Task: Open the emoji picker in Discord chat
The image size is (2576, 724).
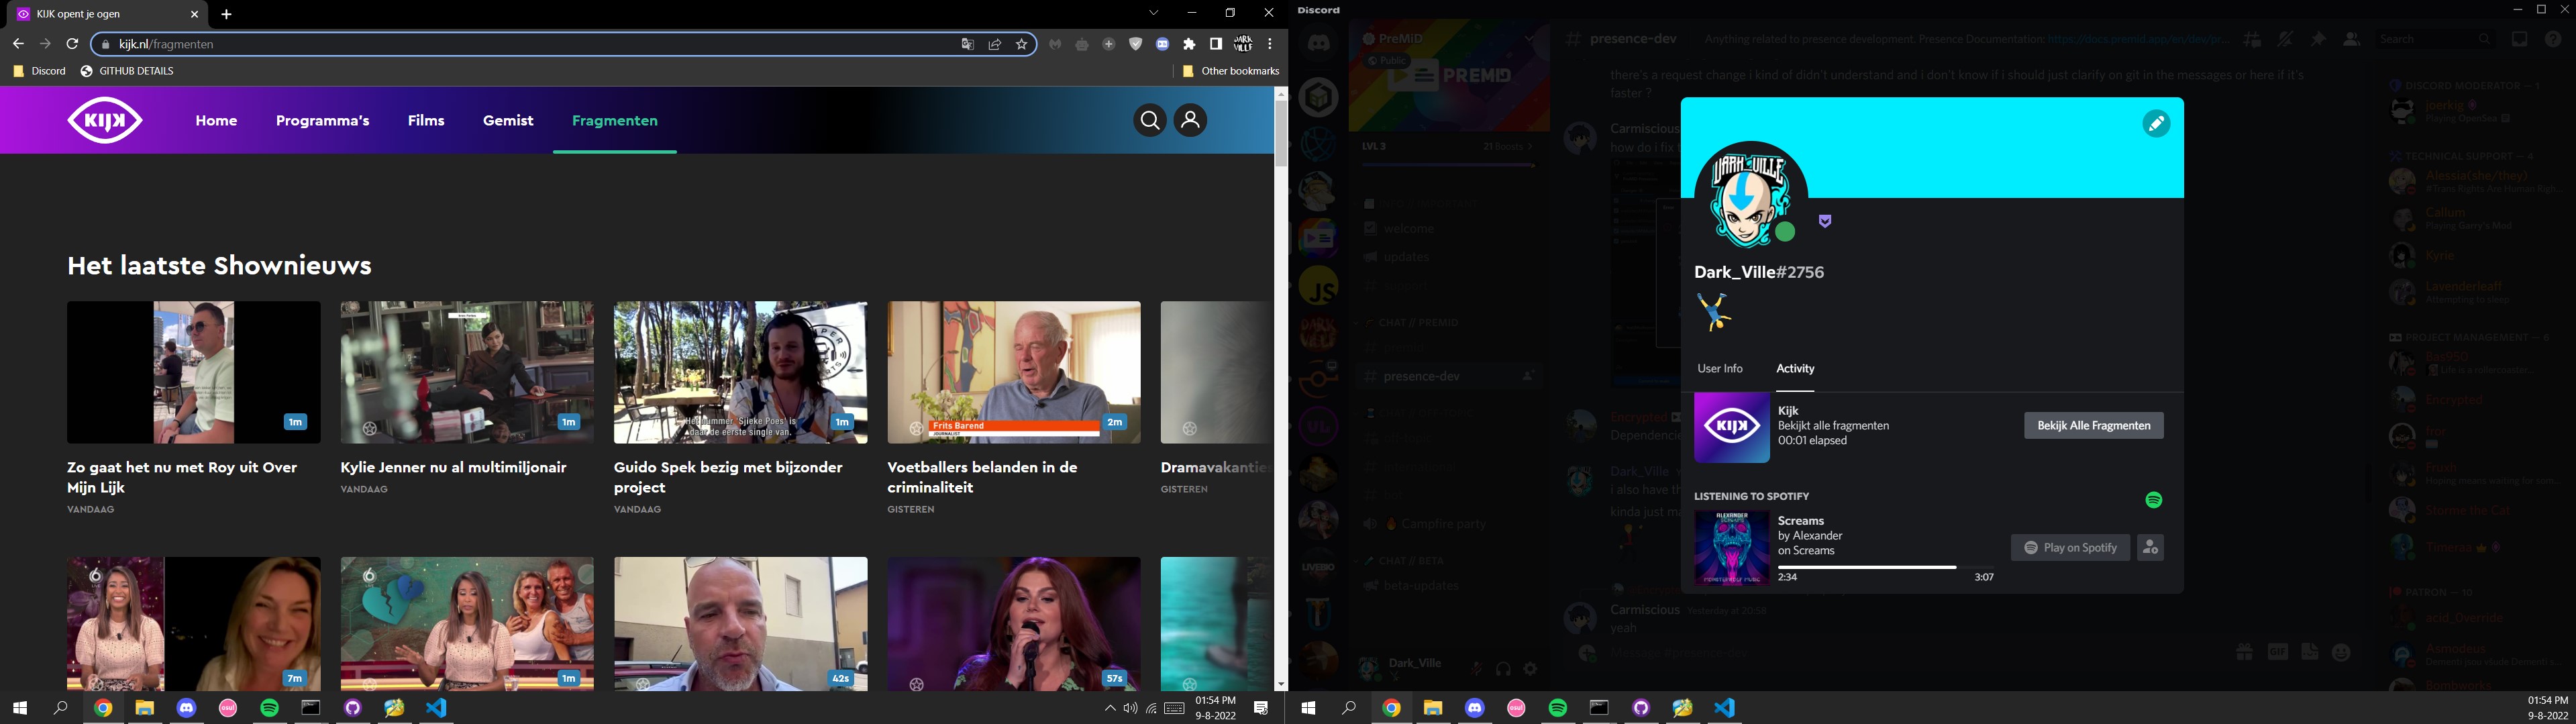Action: click(x=2341, y=652)
